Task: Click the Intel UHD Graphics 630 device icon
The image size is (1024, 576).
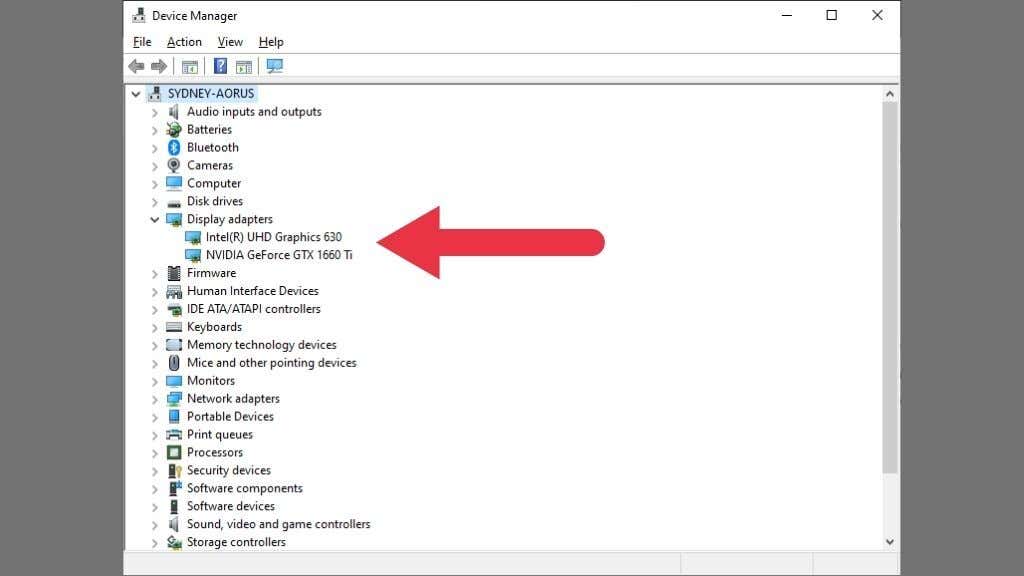Action: coord(193,237)
